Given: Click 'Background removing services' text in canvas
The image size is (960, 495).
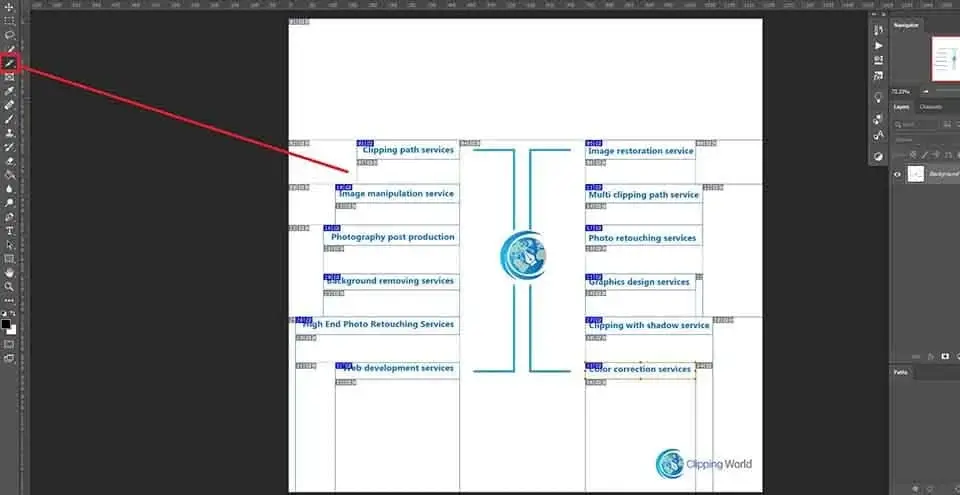Looking at the screenshot, I should 390,281.
